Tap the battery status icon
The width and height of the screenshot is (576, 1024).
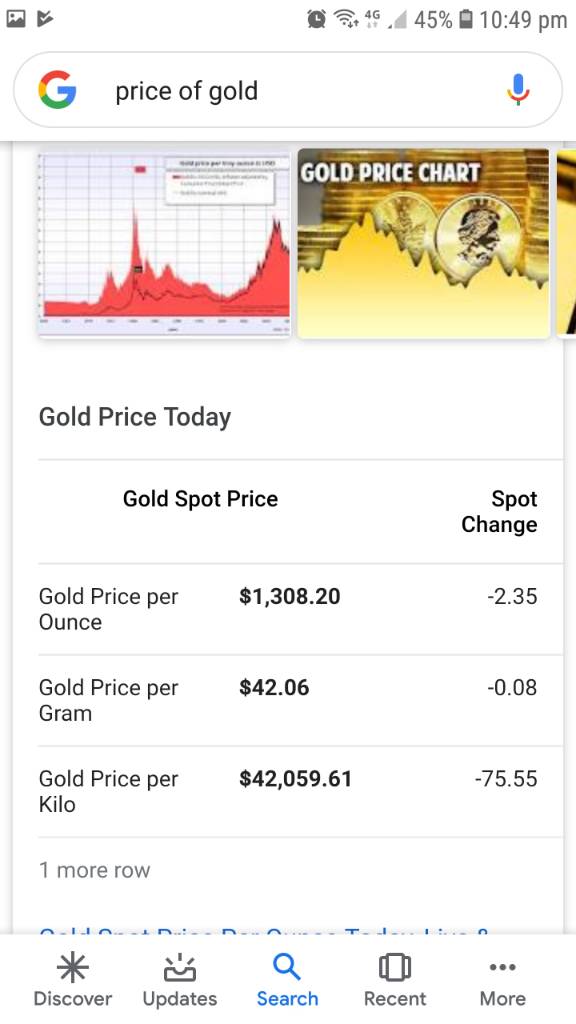point(466,20)
